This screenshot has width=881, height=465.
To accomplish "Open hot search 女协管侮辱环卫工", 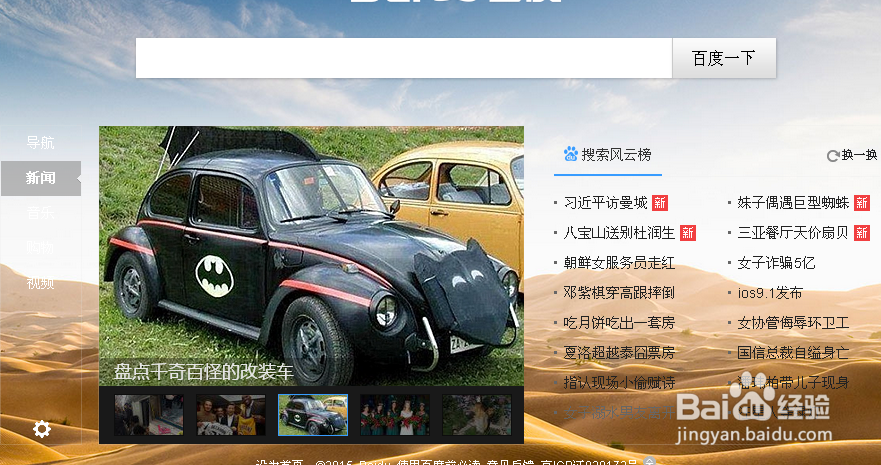I will [793, 323].
